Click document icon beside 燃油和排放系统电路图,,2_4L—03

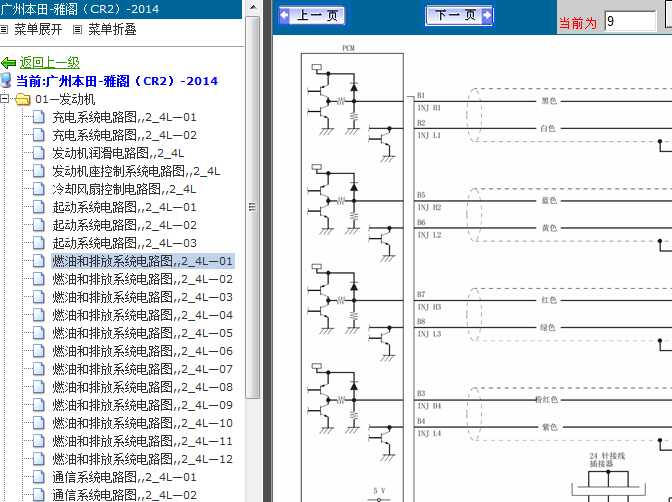(39, 297)
